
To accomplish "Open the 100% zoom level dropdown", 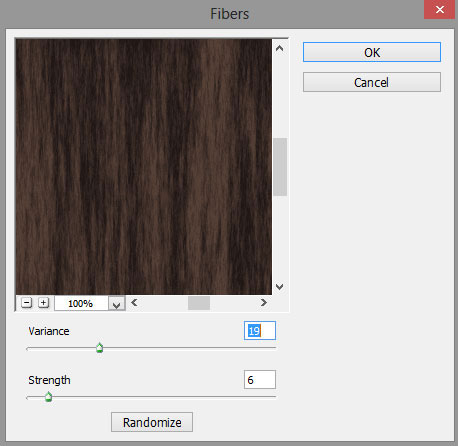I will tap(116, 303).
